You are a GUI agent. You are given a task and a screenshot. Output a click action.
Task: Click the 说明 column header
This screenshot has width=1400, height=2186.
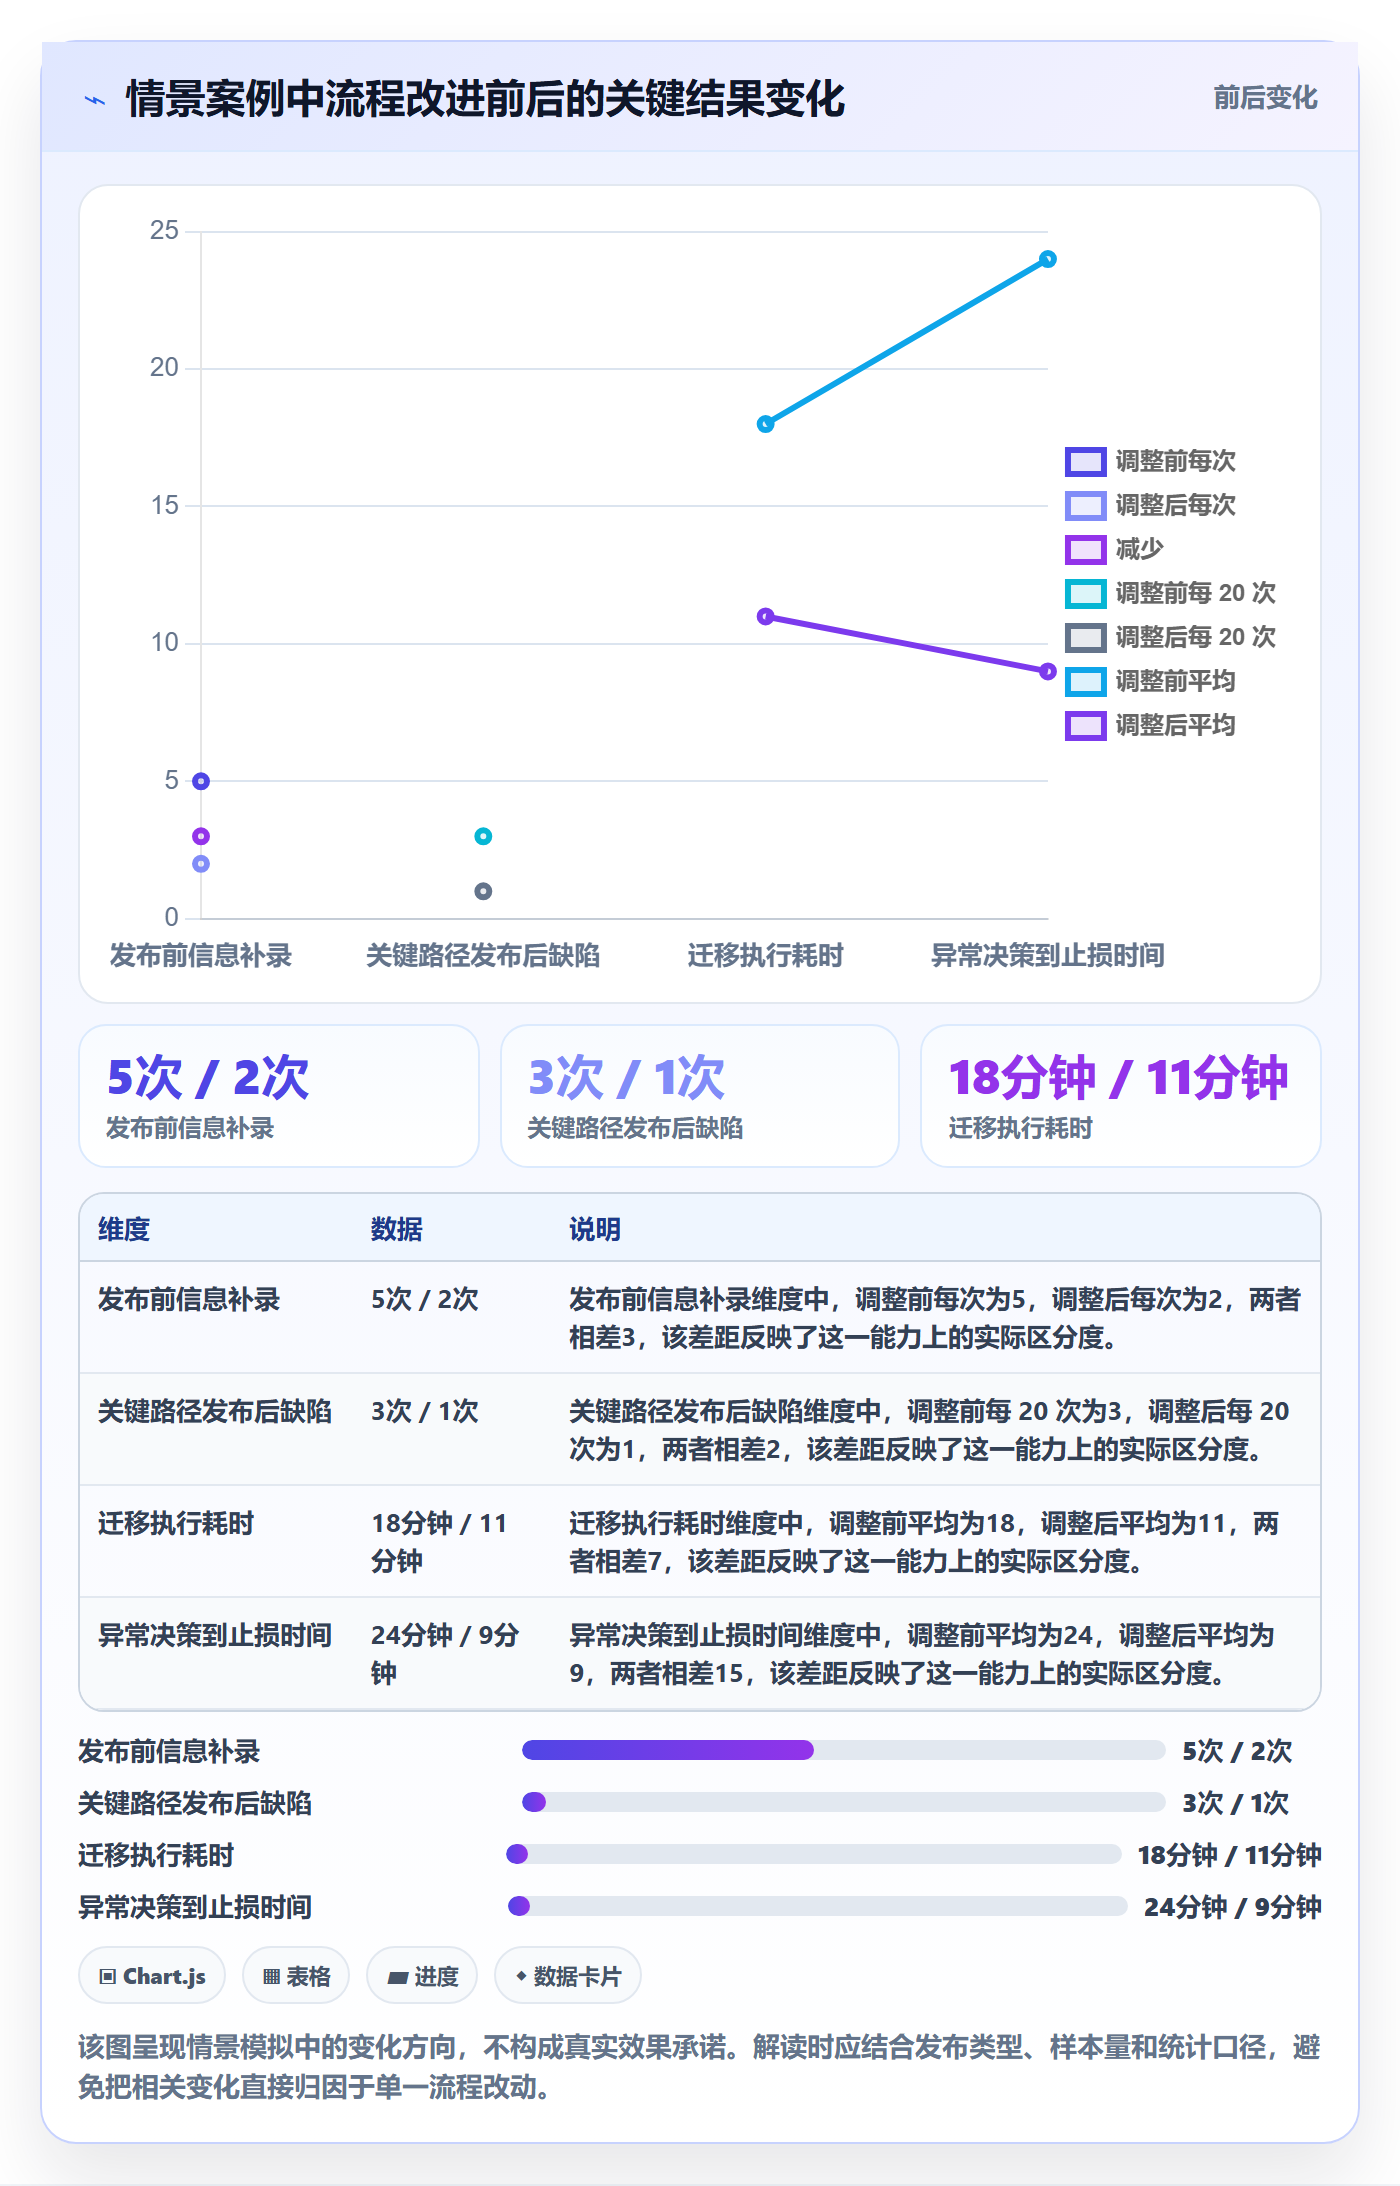click(595, 1229)
